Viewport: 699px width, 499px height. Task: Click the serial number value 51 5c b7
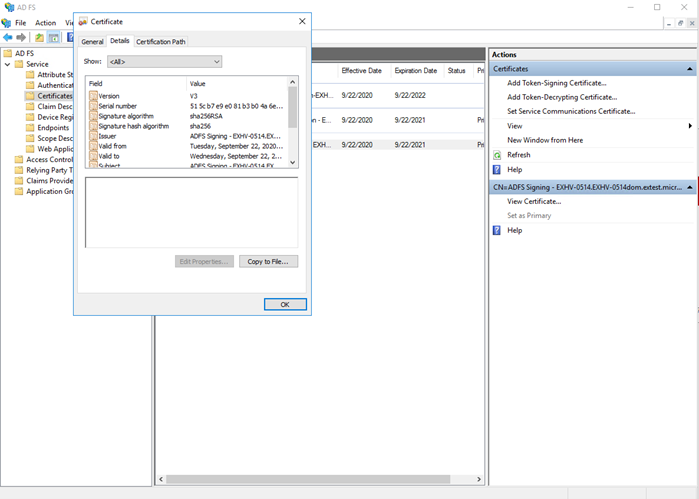pyautogui.click(x=236, y=106)
